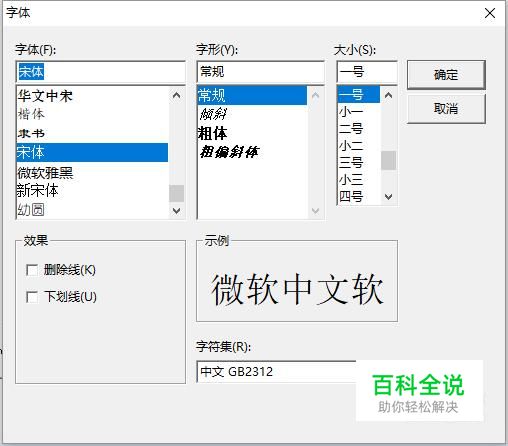The width and height of the screenshot is (508, 446).
Task: Click the style list scroll down arrow
Action: [x=315, y=210]
